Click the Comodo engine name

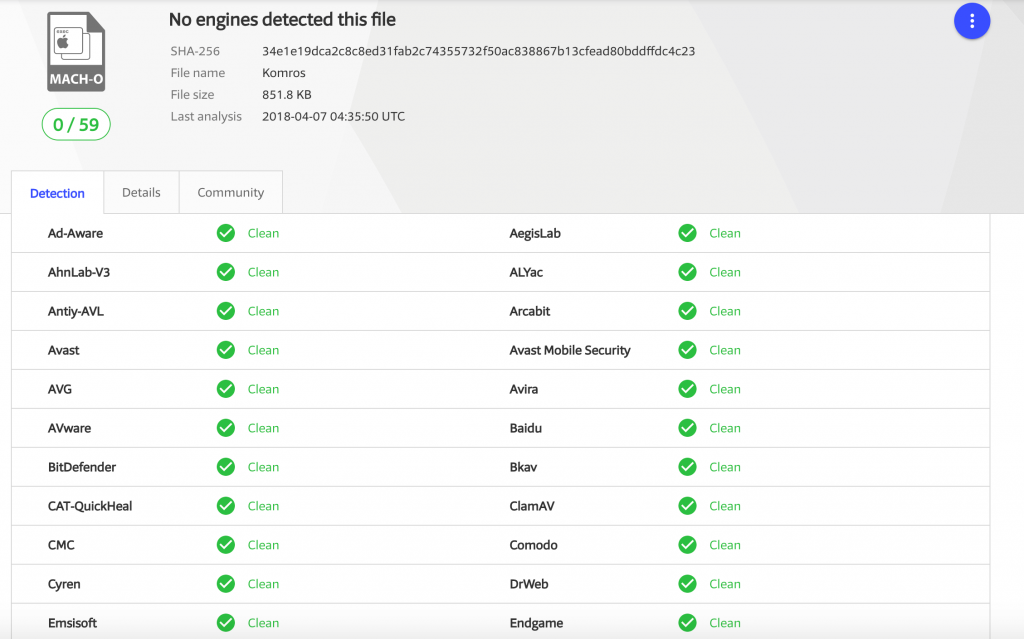534,545
